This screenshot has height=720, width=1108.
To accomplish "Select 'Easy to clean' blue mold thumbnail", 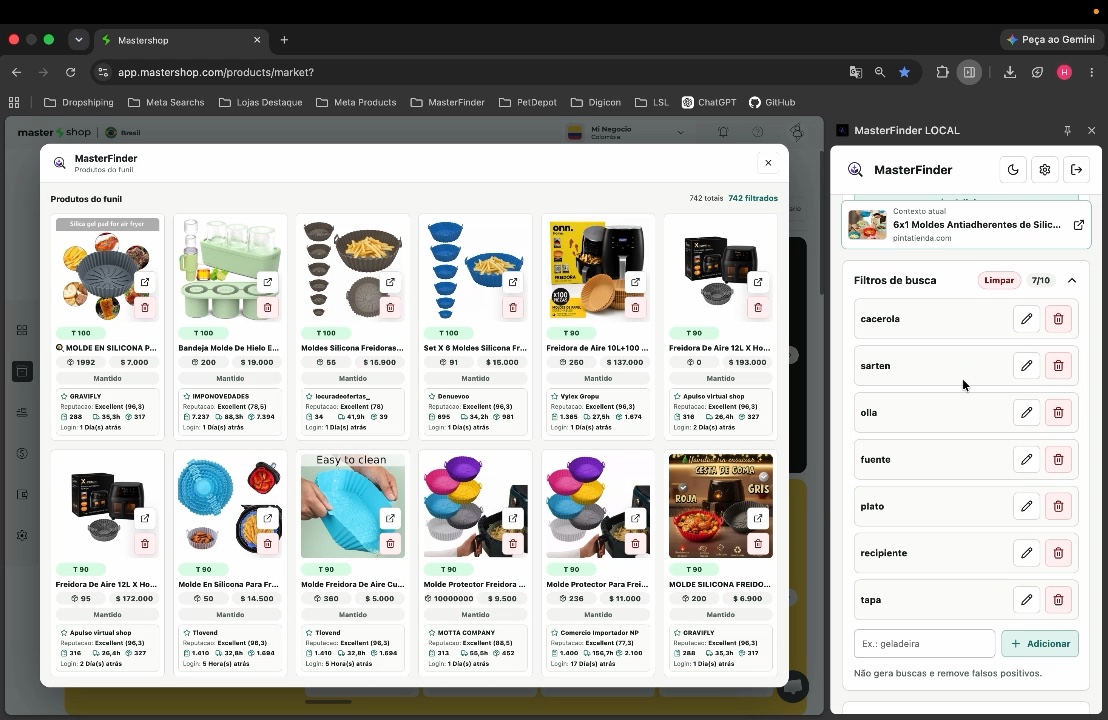I will [x=353, y=506].
